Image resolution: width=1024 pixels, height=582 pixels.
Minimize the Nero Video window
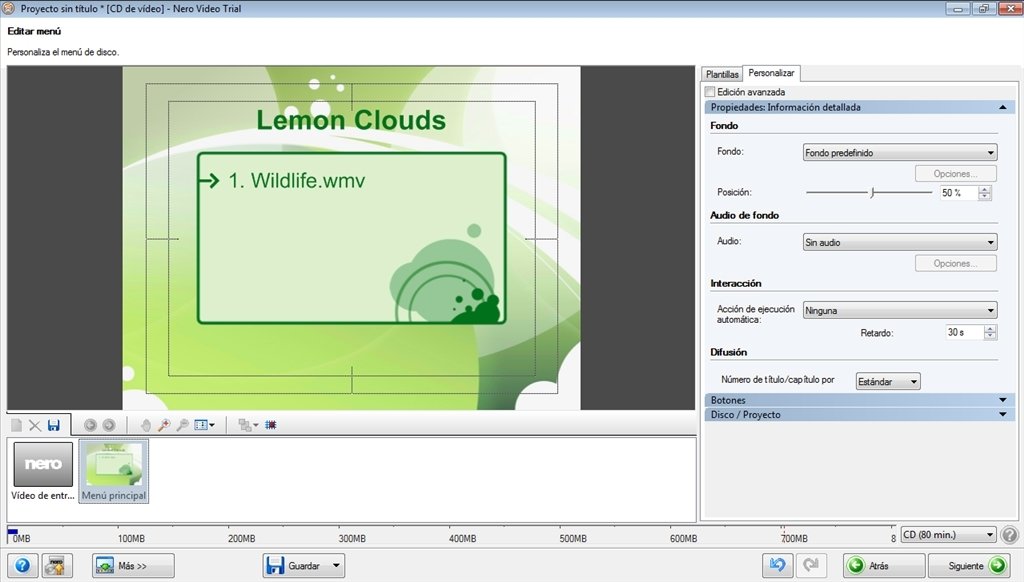point(958,8)
